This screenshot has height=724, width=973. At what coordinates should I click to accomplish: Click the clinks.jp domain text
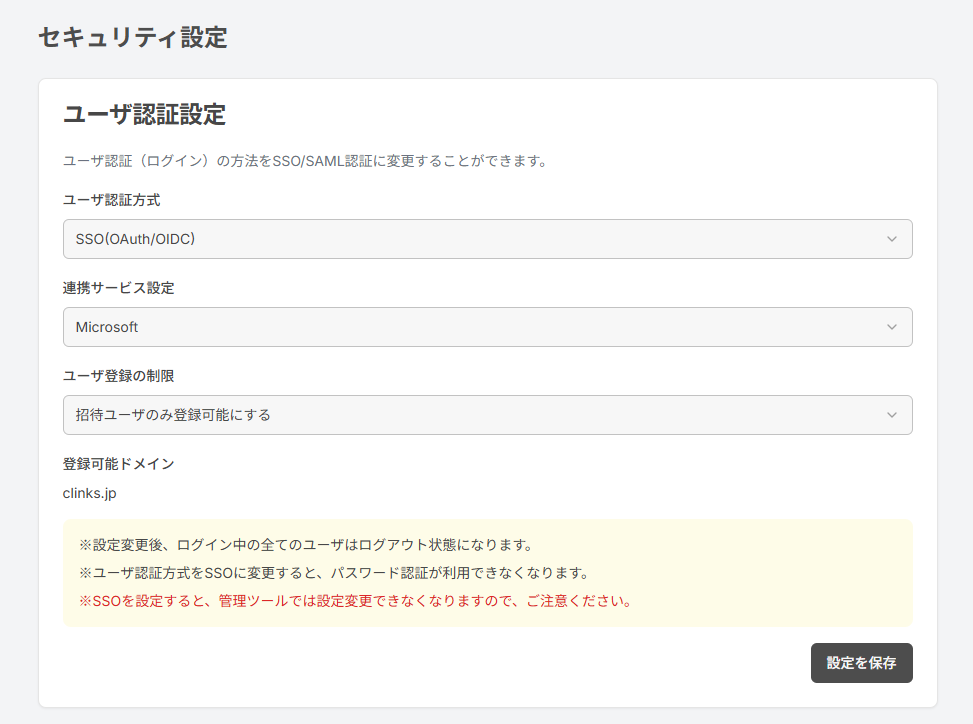pyautogui.click(x=90, y=494)
